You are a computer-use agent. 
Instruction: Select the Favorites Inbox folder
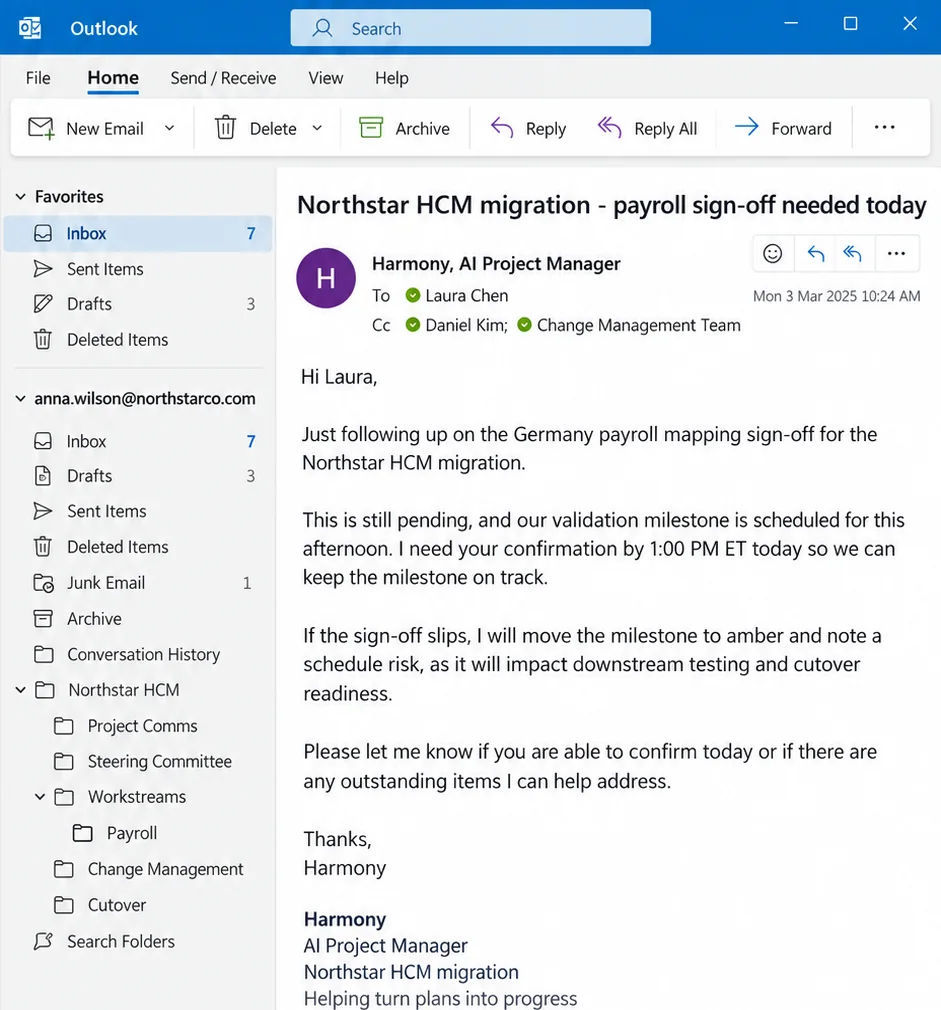click(138, 233)
